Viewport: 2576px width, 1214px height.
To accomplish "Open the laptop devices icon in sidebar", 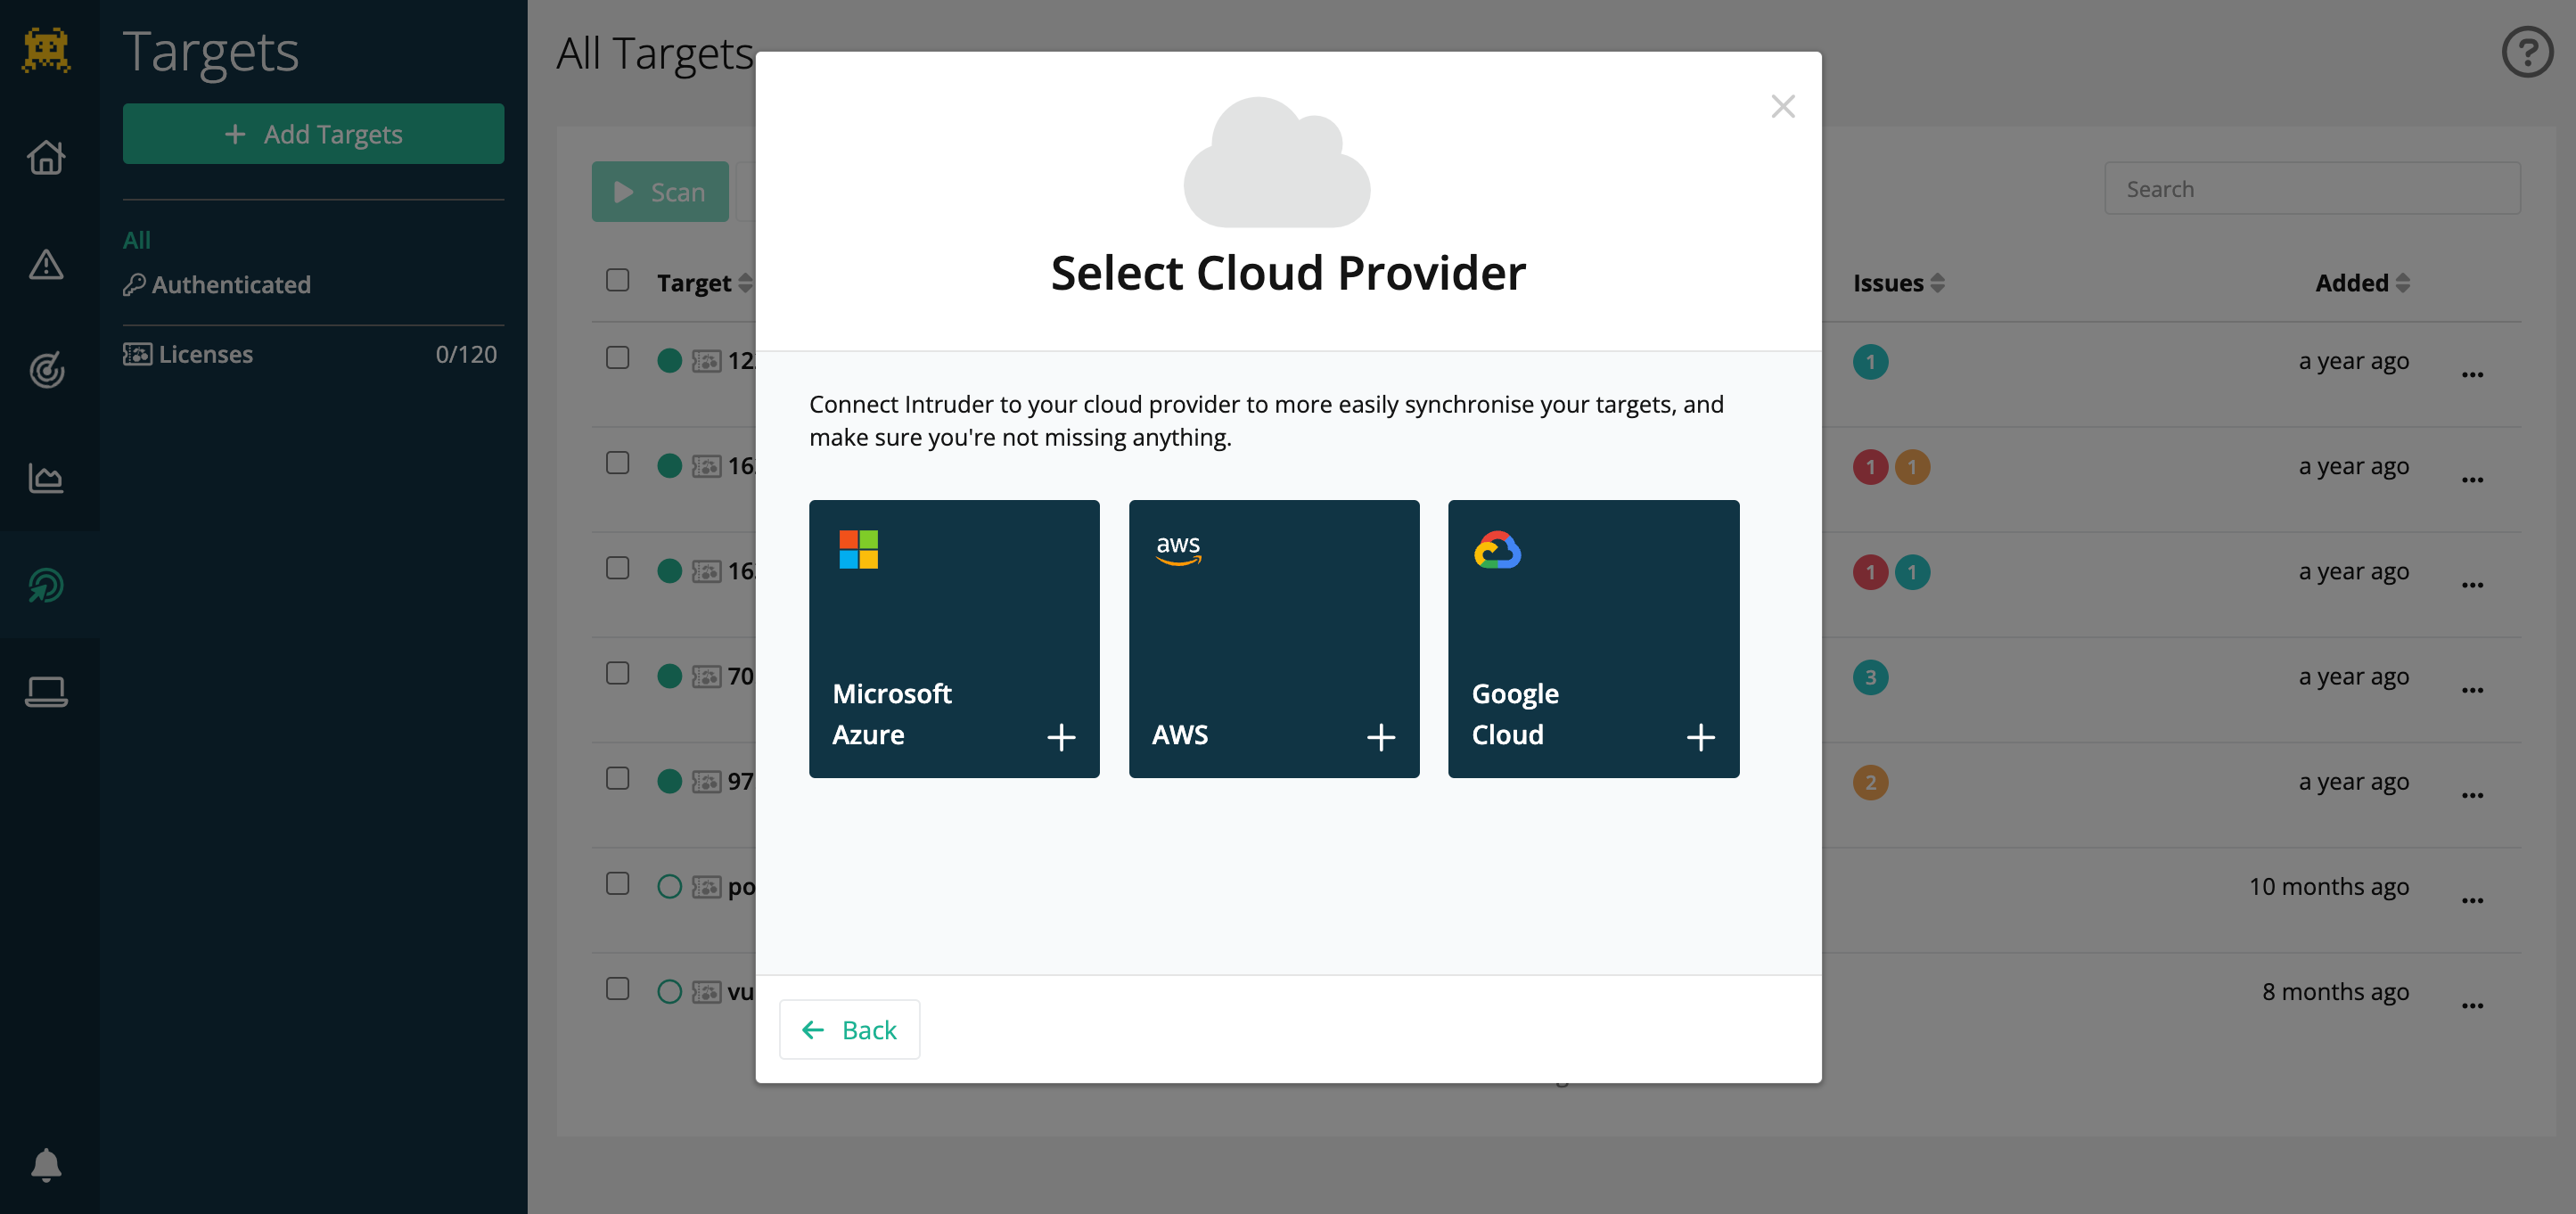I will pyautogui.click(x=46, y=691).
